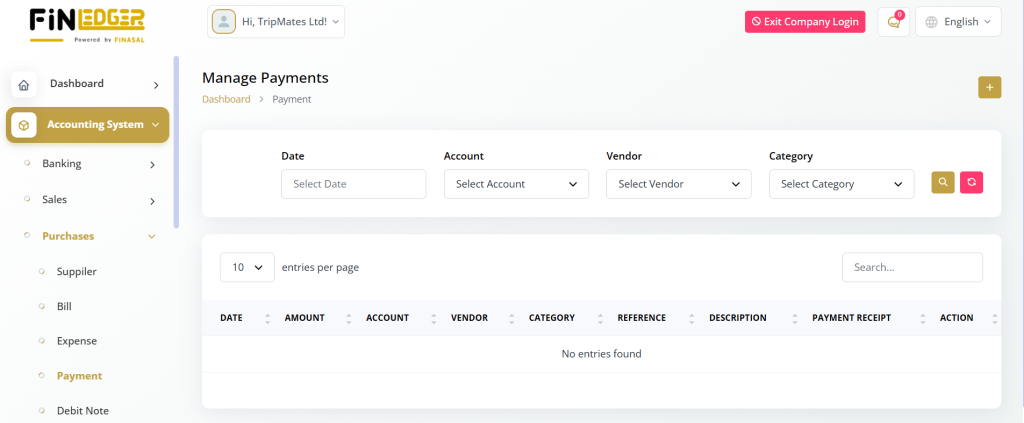Open the Bill menu item

coord(64,306)
